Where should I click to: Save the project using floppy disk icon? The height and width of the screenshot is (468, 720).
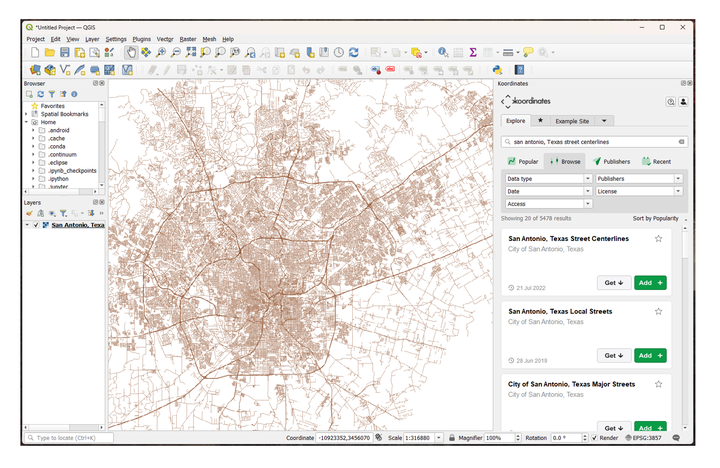65,52
